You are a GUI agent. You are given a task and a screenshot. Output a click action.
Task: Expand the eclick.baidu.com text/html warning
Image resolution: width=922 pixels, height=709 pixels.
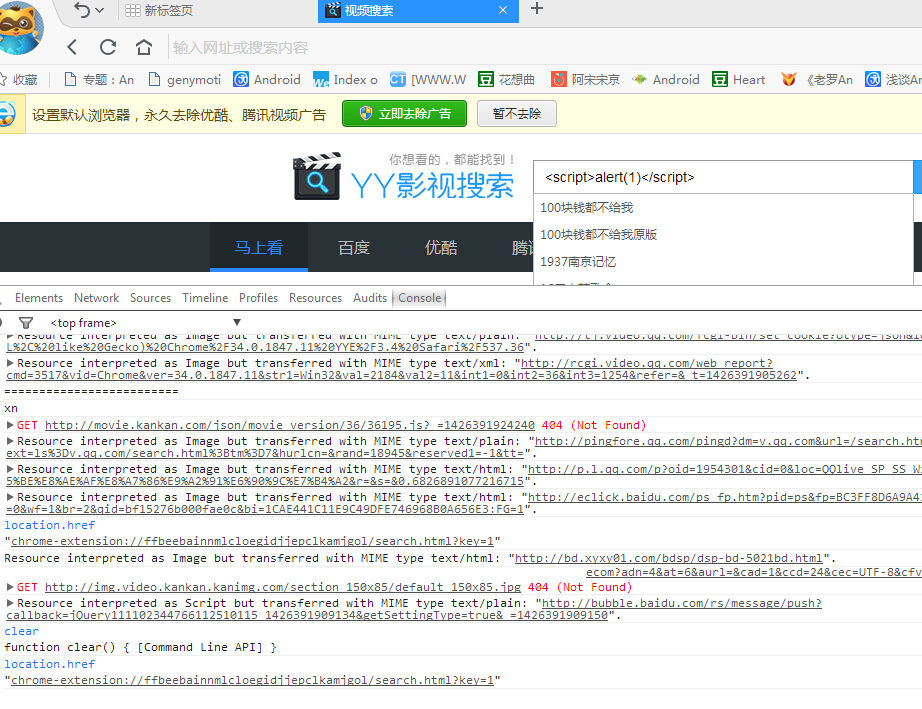click(10, 497)
